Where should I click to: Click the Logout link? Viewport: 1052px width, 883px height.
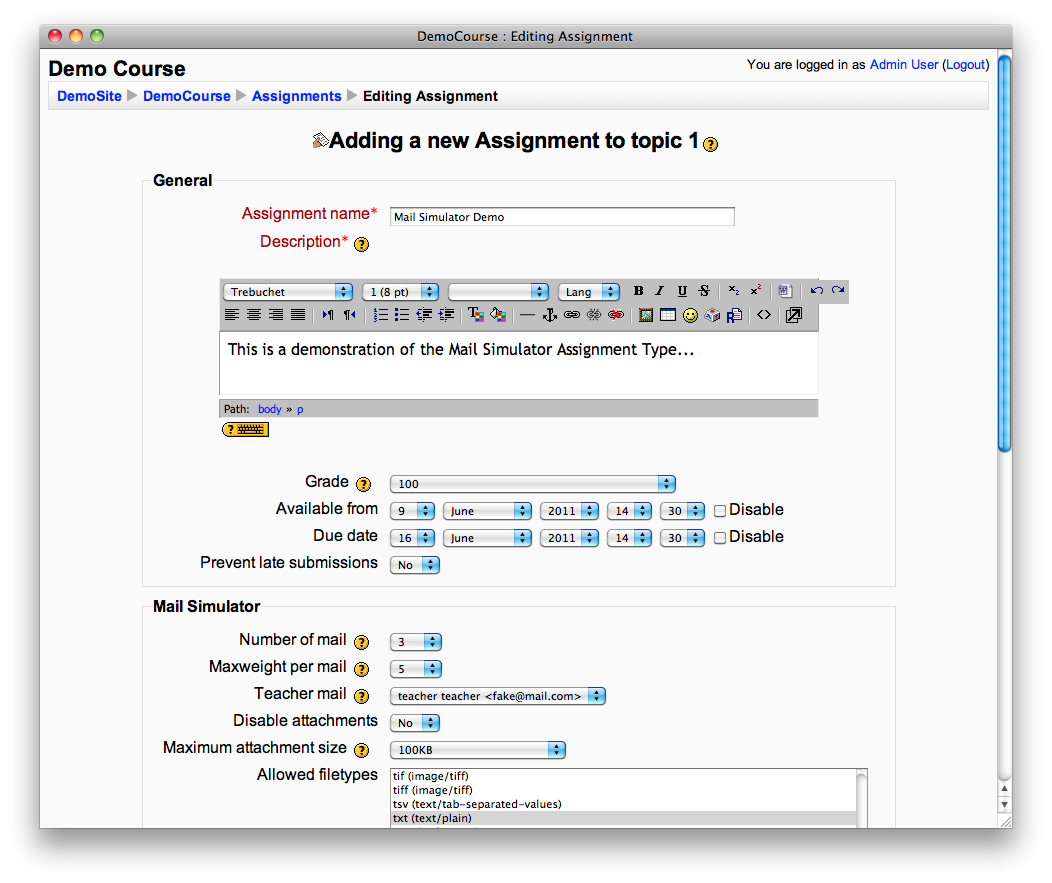965,64
